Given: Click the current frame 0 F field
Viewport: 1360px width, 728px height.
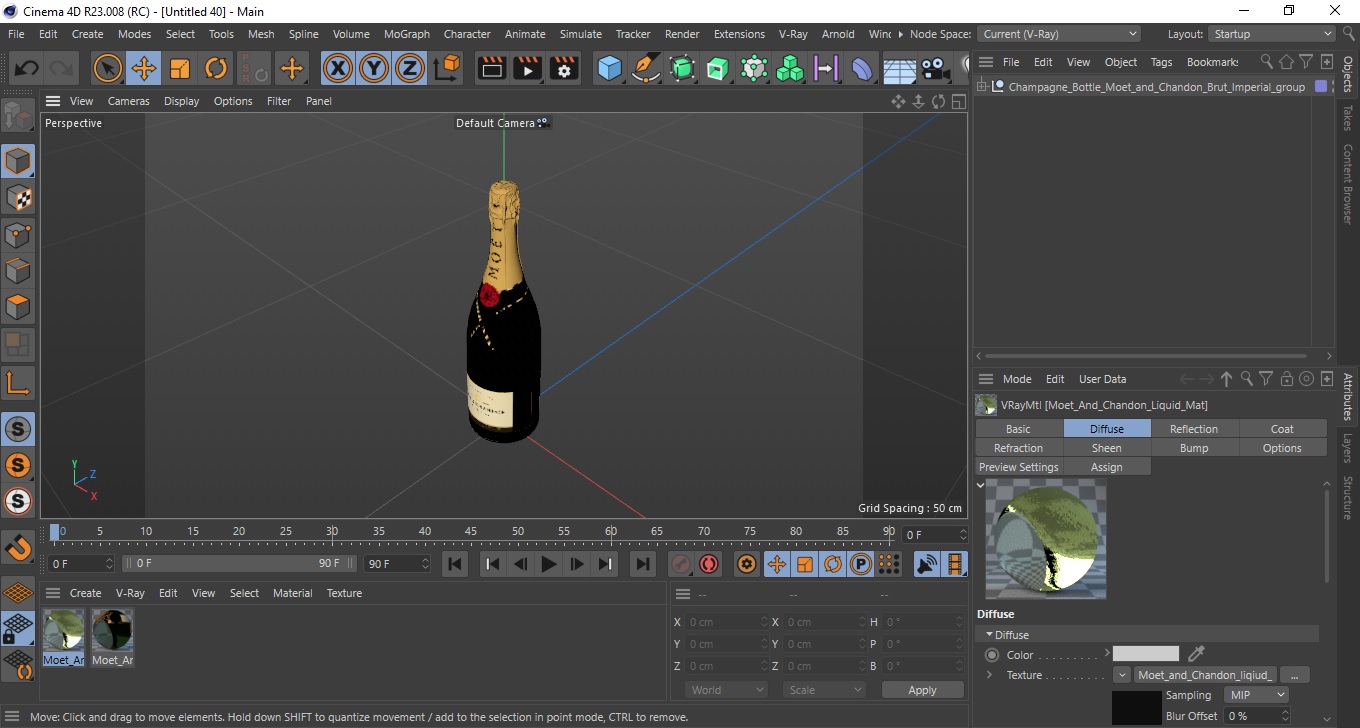Looking at the screenshot, I should pos(934,535).
